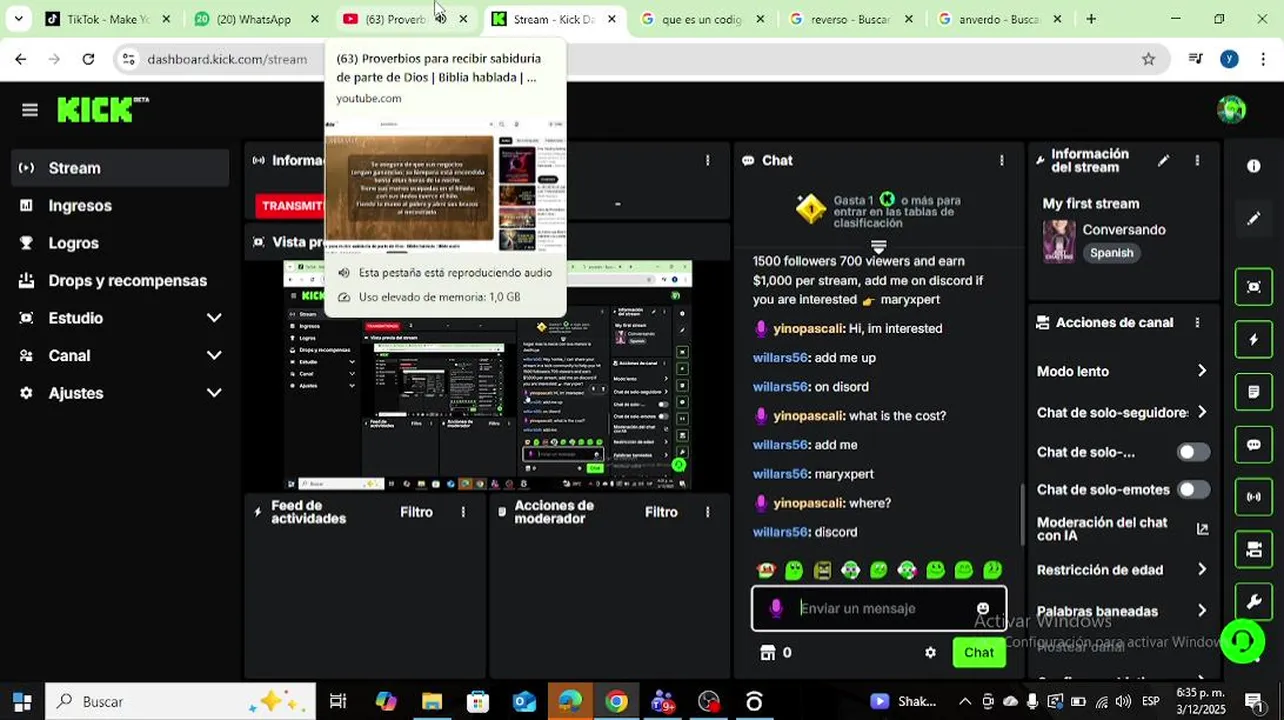
Task: Open Chat de solo-seguidores options chevron
Action: coord(1202,412)
